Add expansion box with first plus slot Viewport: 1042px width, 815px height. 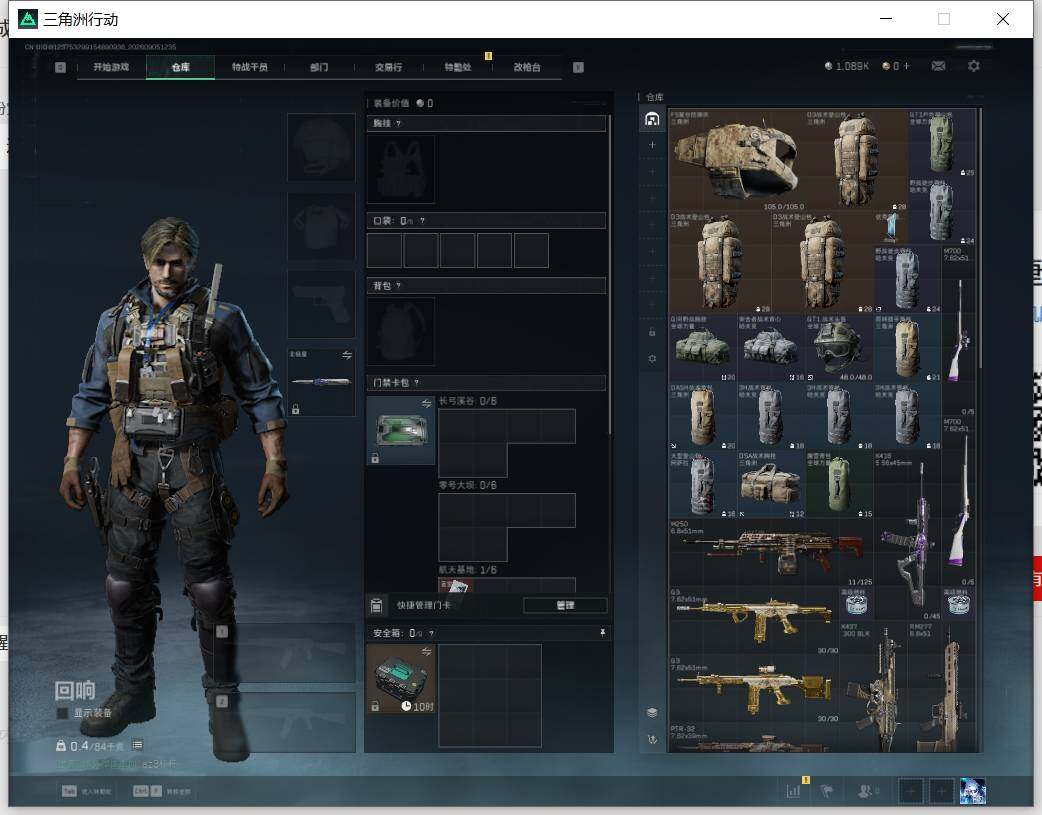coord(652,145)
